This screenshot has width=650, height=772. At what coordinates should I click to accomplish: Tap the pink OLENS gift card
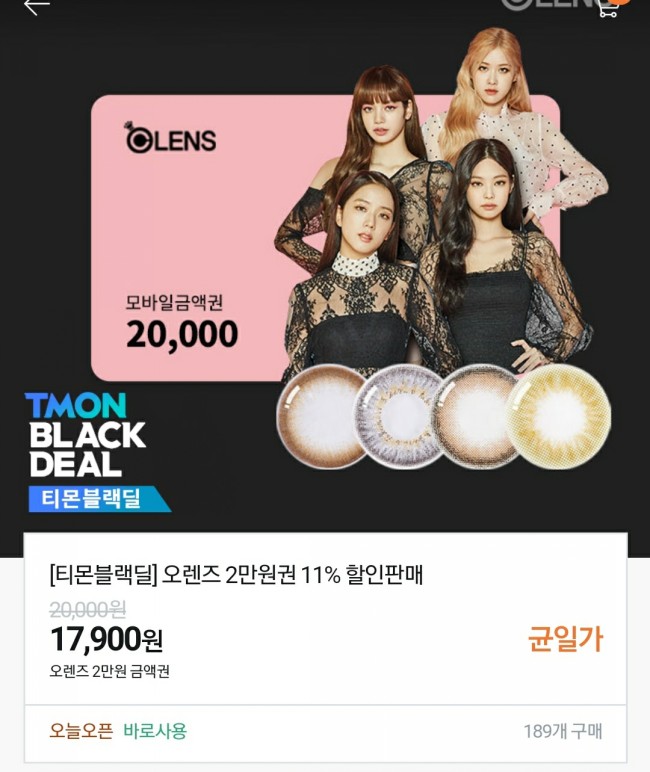(325, 238)
